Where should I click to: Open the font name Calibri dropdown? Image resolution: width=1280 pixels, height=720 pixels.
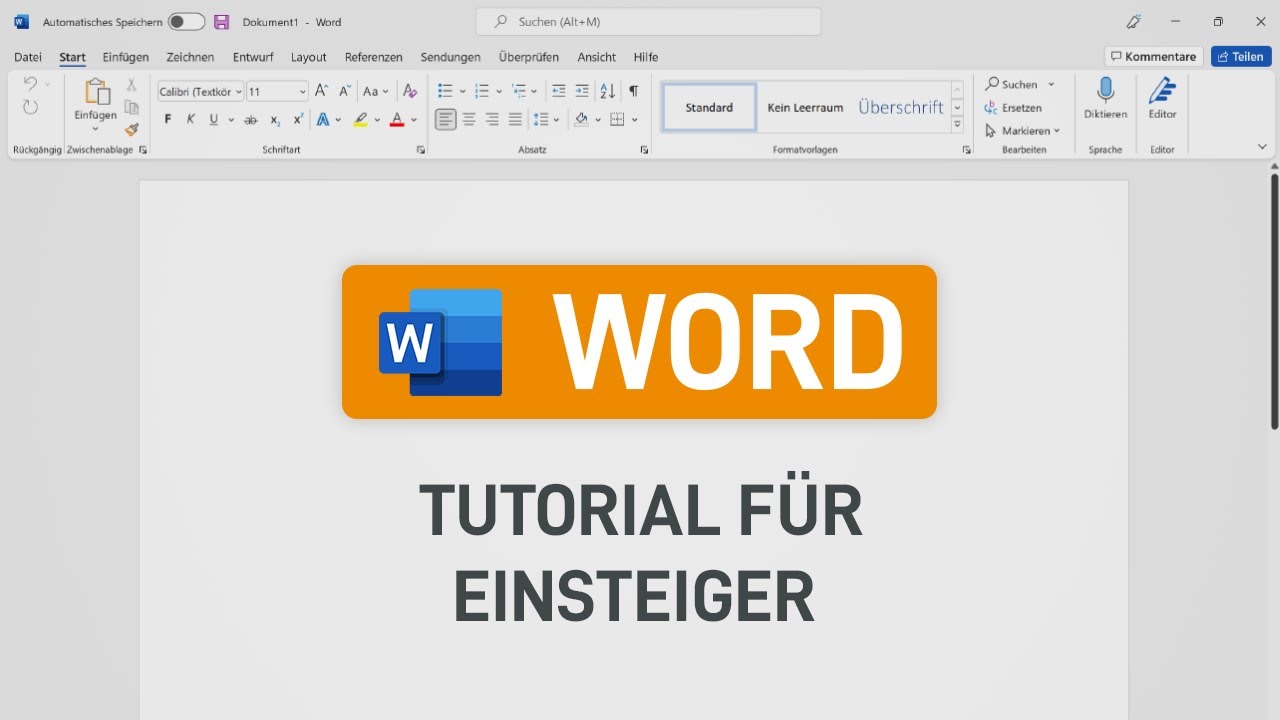point(238,92)
